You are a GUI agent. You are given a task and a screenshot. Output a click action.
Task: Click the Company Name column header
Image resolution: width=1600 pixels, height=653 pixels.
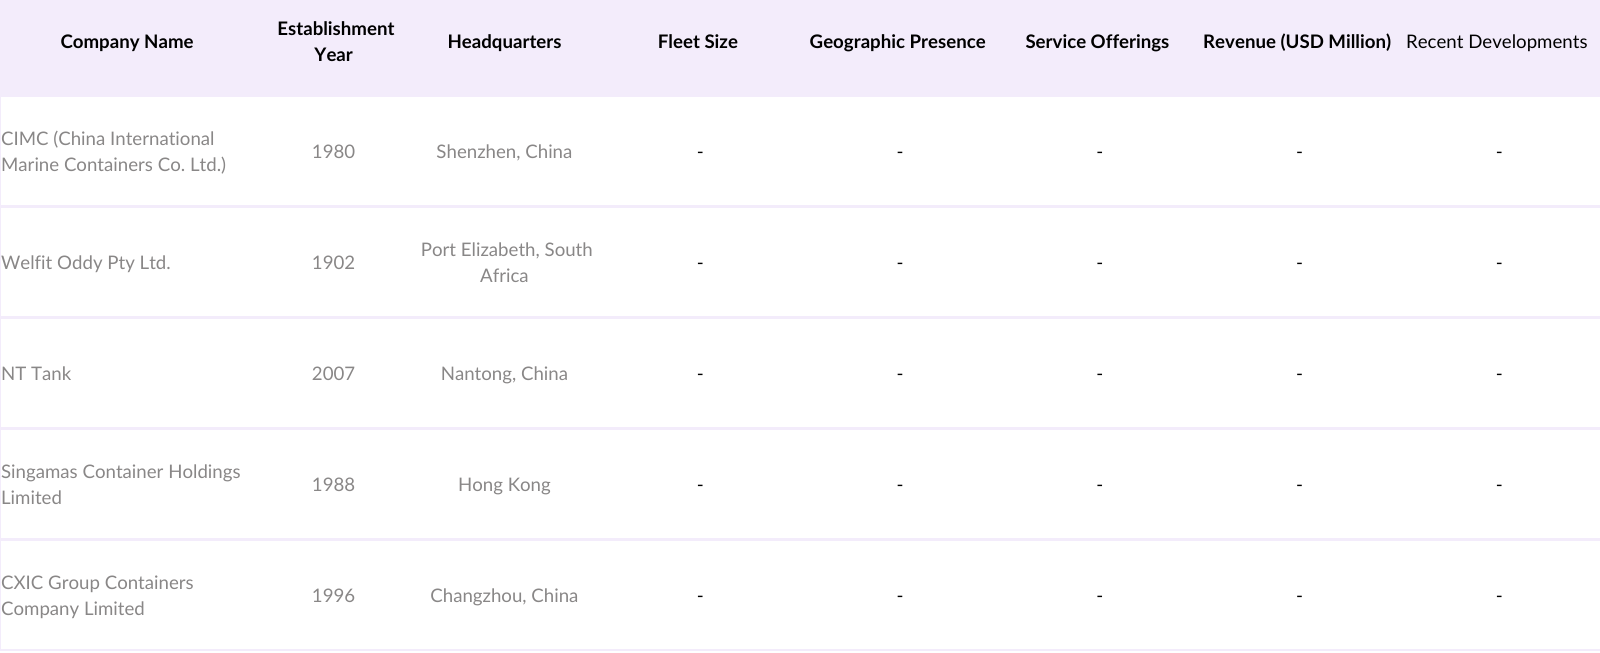point(127,42)
